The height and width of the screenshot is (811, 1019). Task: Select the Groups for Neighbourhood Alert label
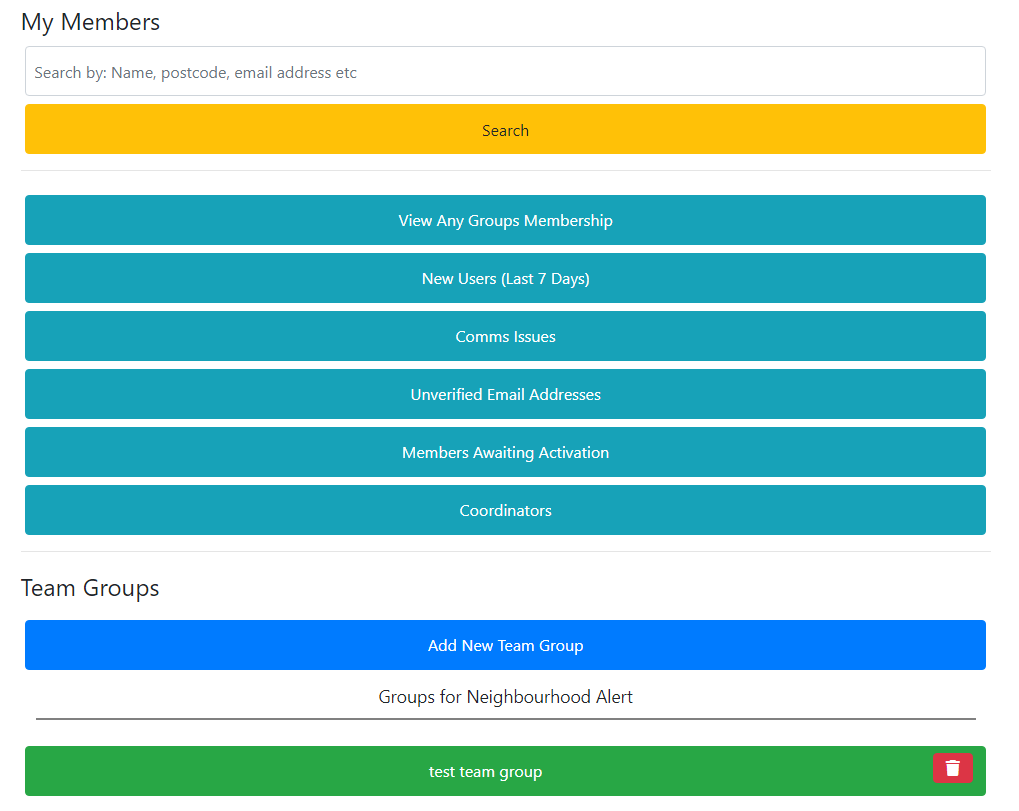(505, 697)
